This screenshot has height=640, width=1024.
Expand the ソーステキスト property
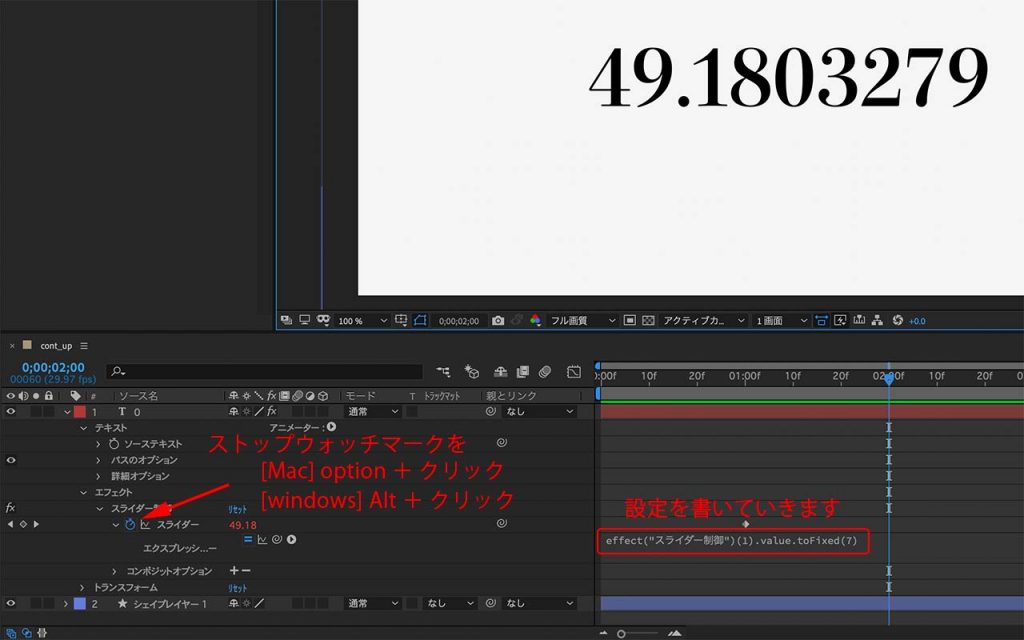99,444
